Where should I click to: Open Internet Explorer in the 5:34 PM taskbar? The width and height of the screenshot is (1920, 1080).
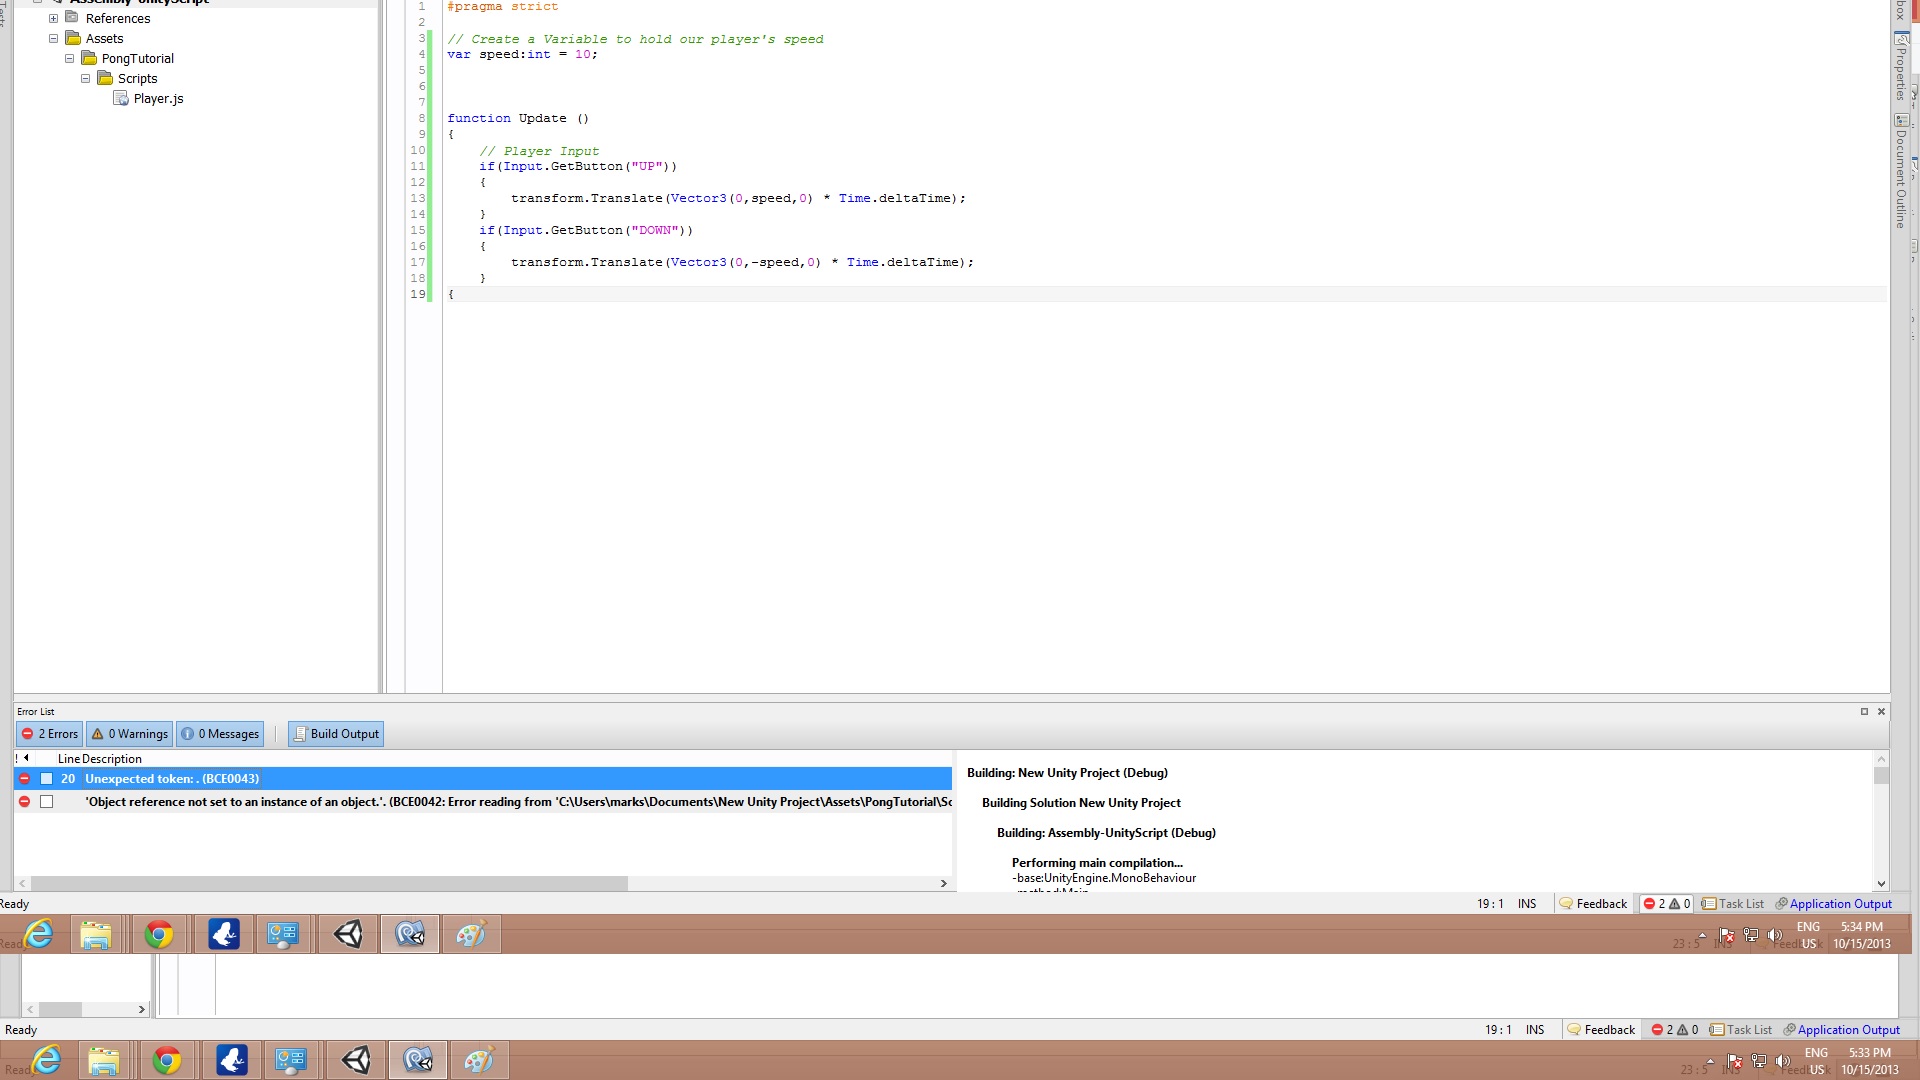(39, 934)
